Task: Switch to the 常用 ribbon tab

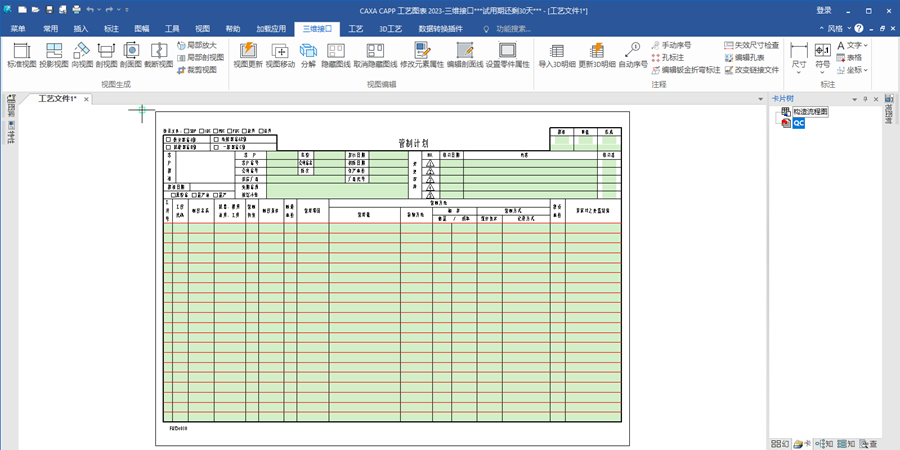Action: click(51, 29)
